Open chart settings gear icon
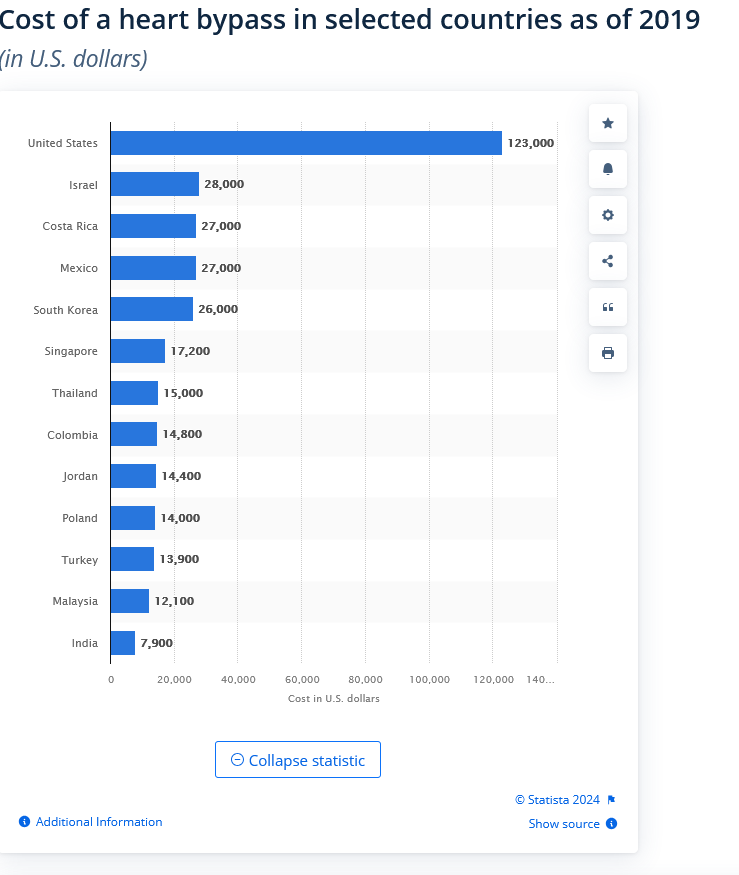The width and height of the screenshot is (739, 875). coord(608,215)
